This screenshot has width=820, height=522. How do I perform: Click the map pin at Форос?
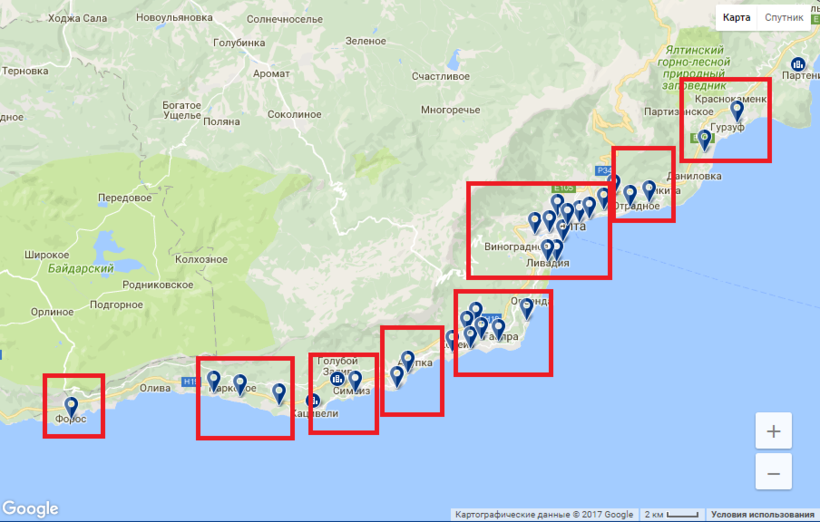click(x=70, y=406)
